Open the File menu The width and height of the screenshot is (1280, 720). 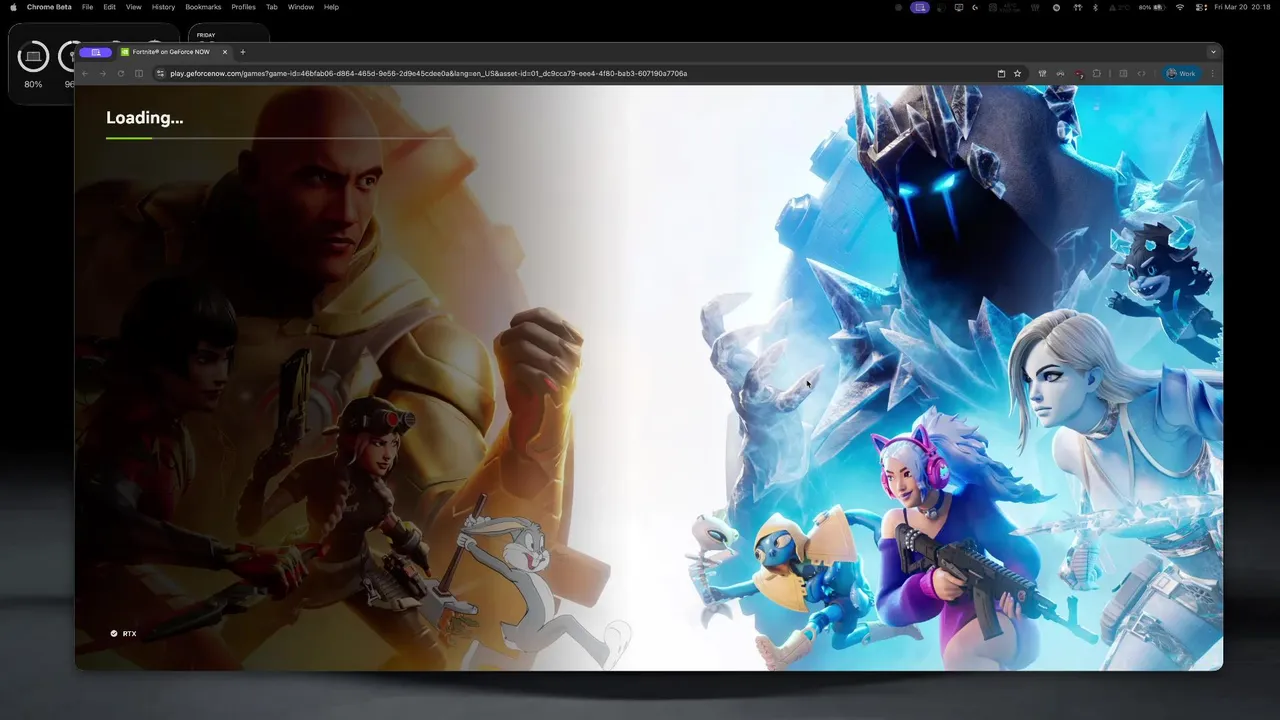click(88, 7)
